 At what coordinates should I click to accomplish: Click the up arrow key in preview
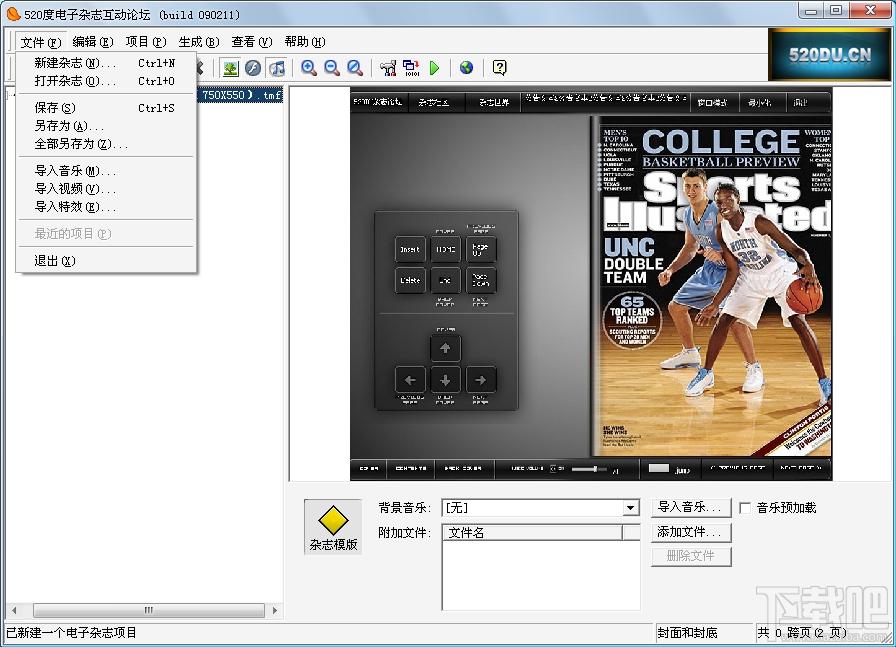click(x=445, y=348)
